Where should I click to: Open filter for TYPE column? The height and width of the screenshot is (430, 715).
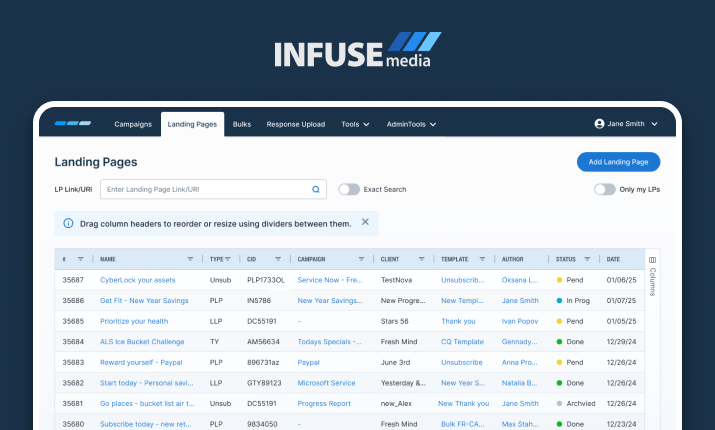click(x=228, y=259)
